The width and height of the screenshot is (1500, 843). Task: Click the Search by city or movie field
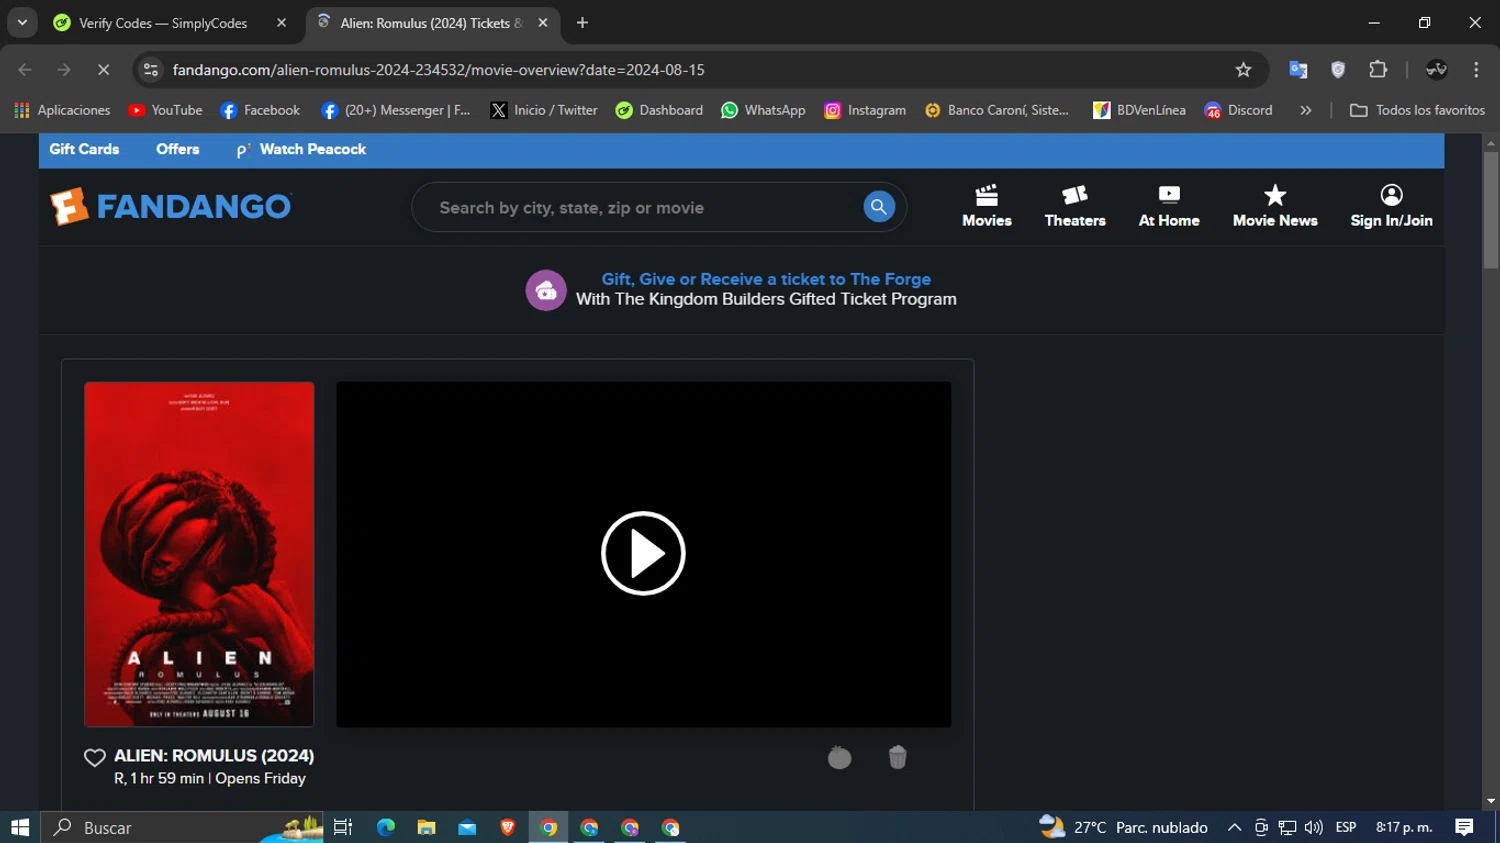pos(640,208)
